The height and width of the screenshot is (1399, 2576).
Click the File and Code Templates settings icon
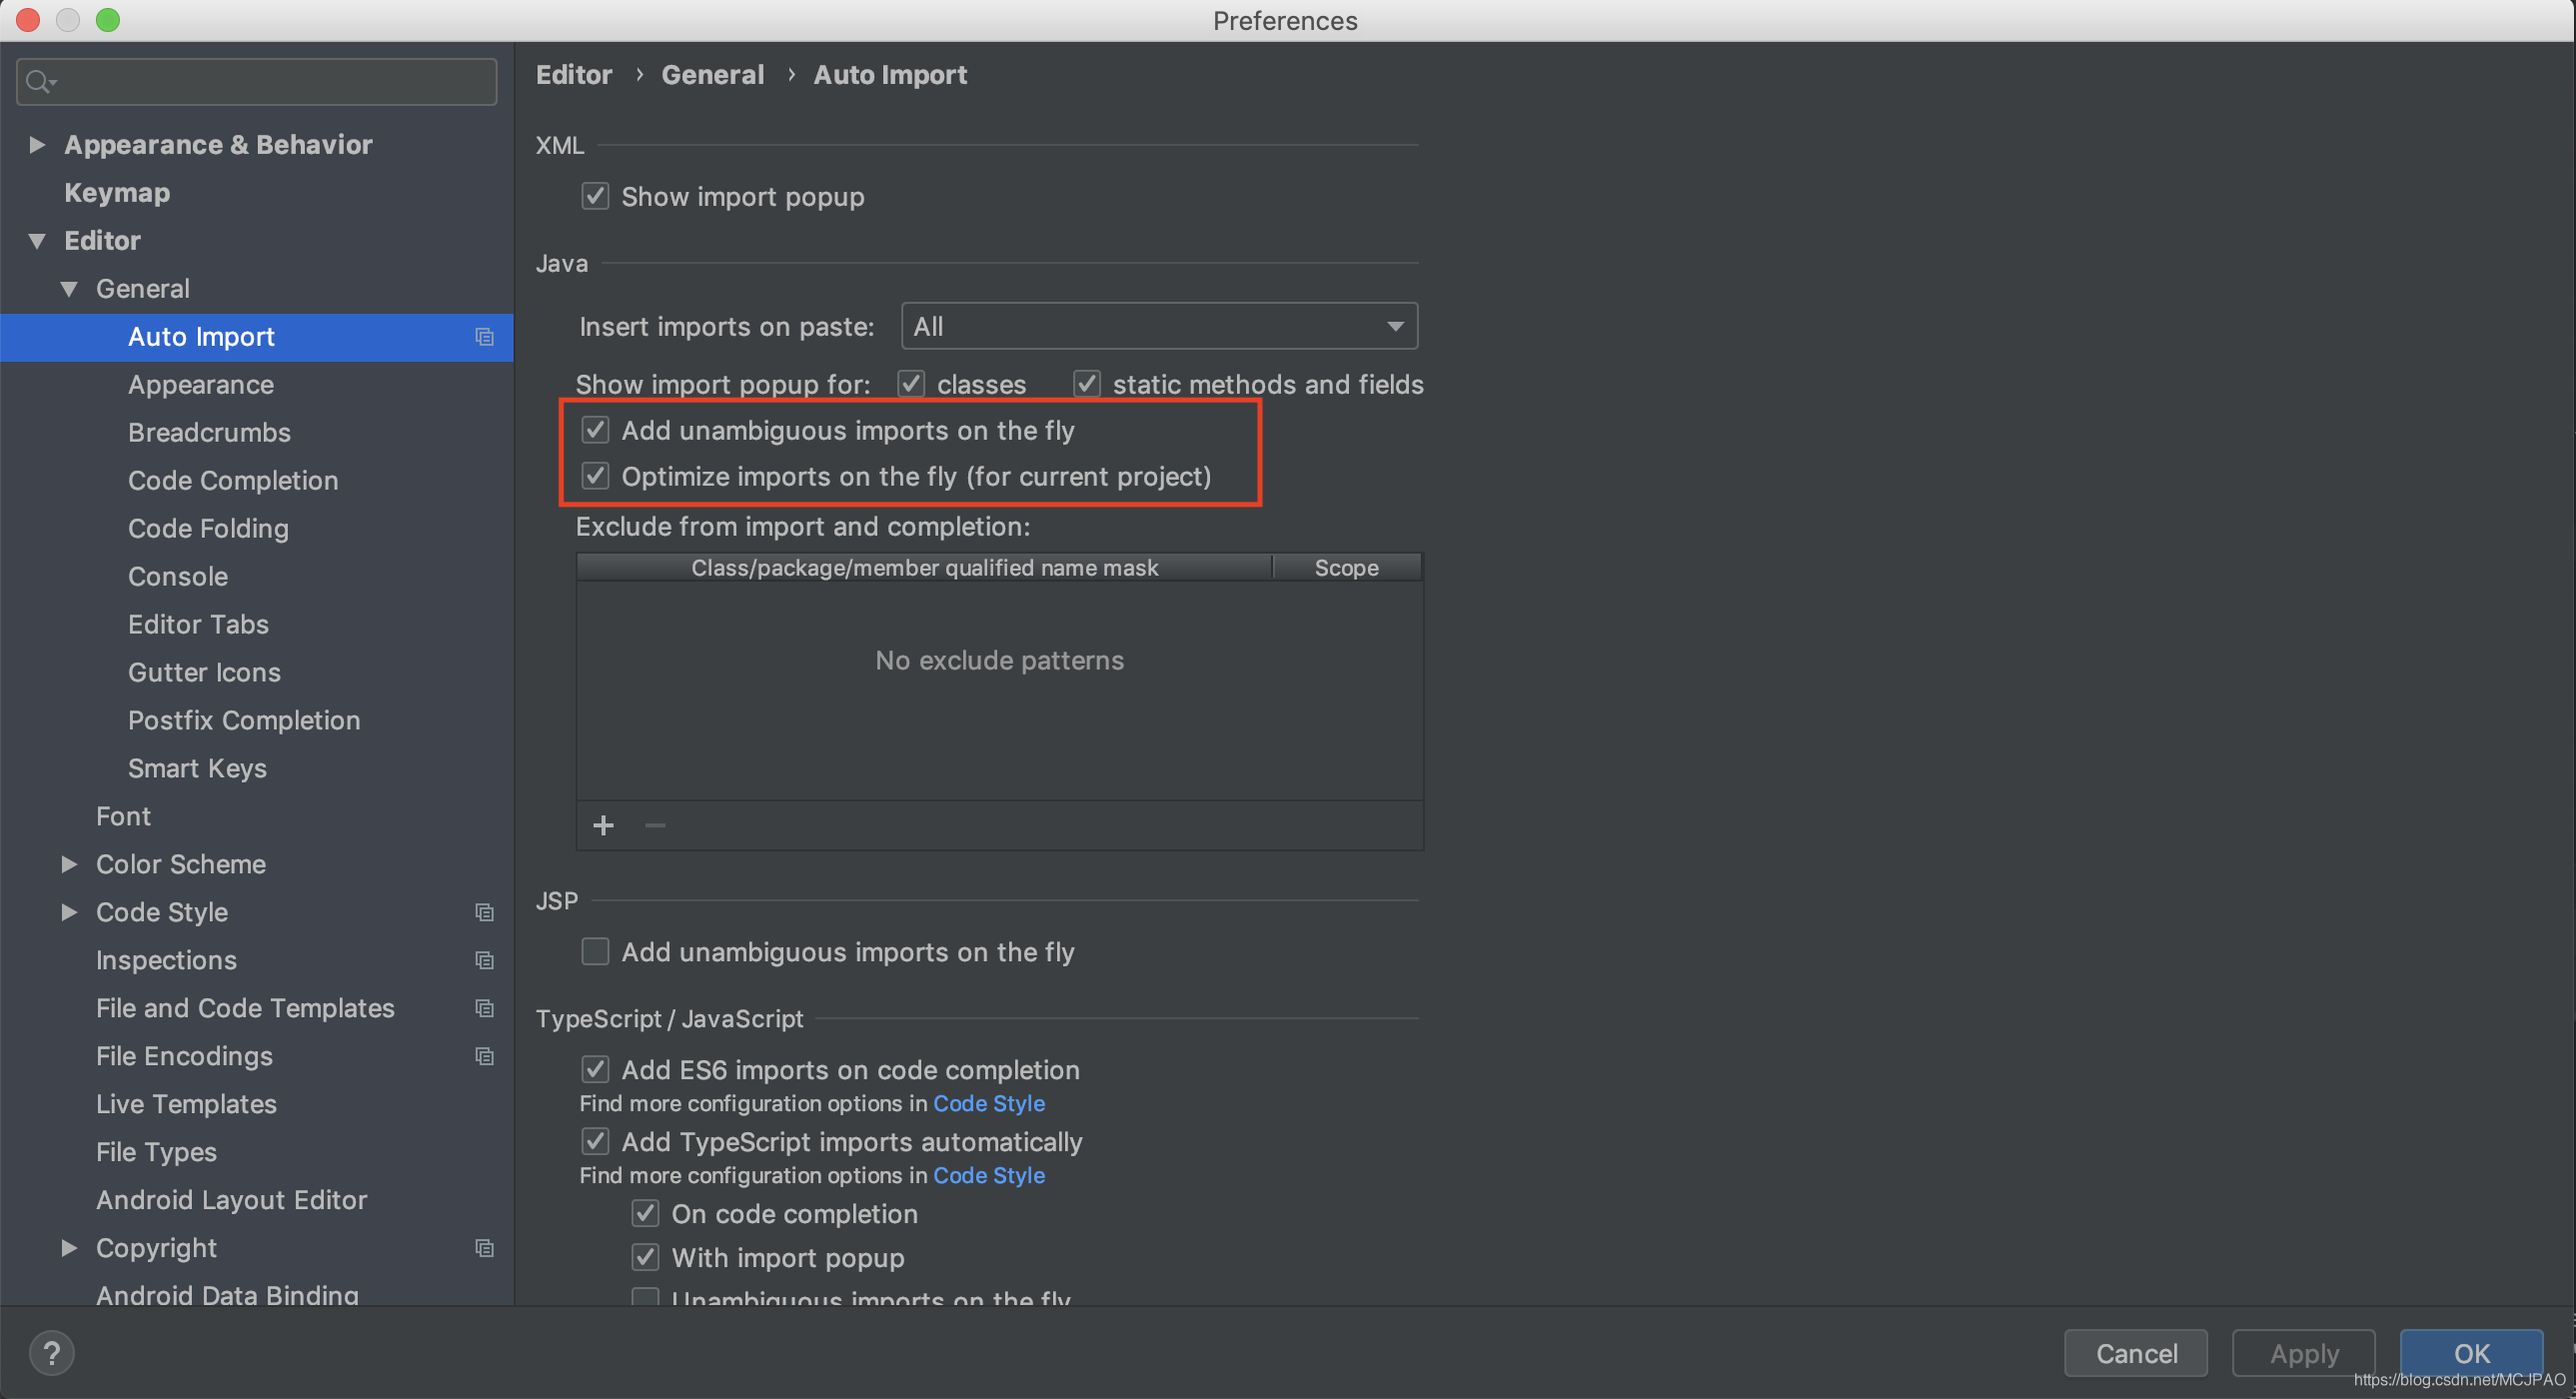click(x=484, y=1008)
